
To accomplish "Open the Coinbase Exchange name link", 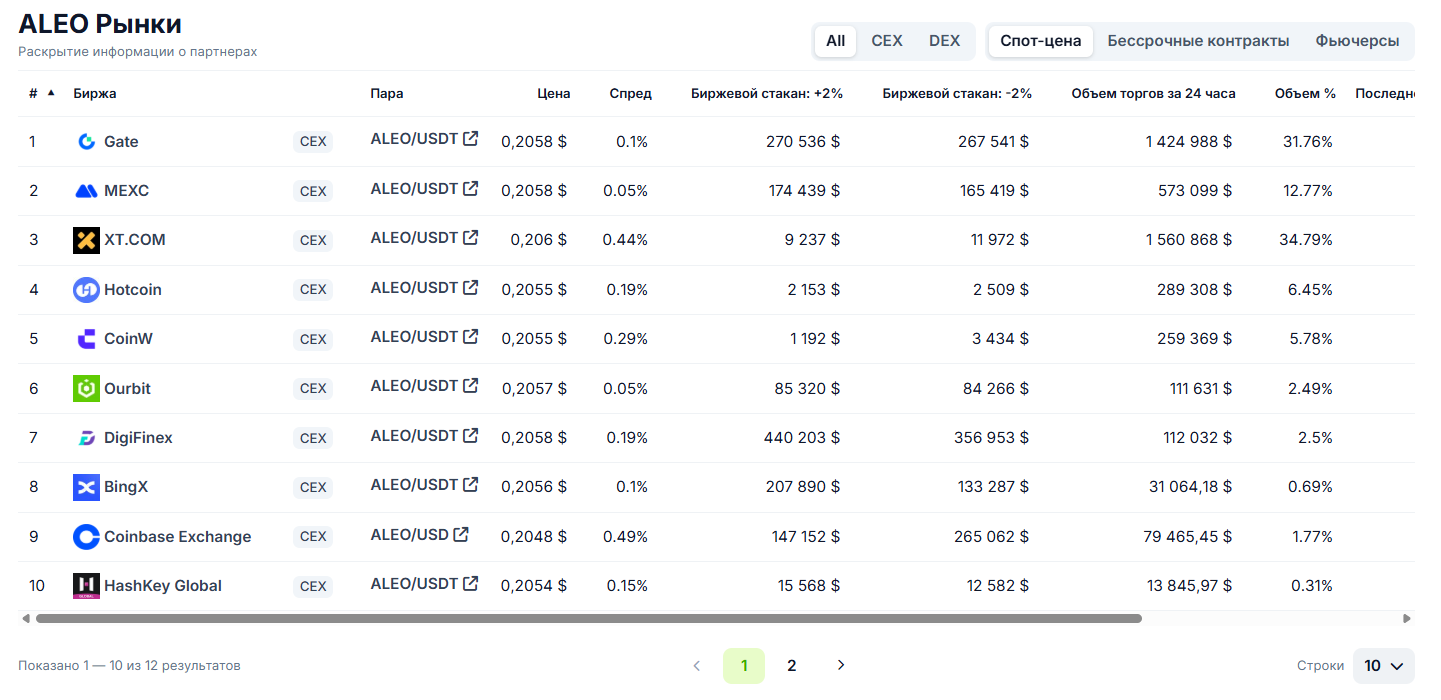I will pos(178,537).
